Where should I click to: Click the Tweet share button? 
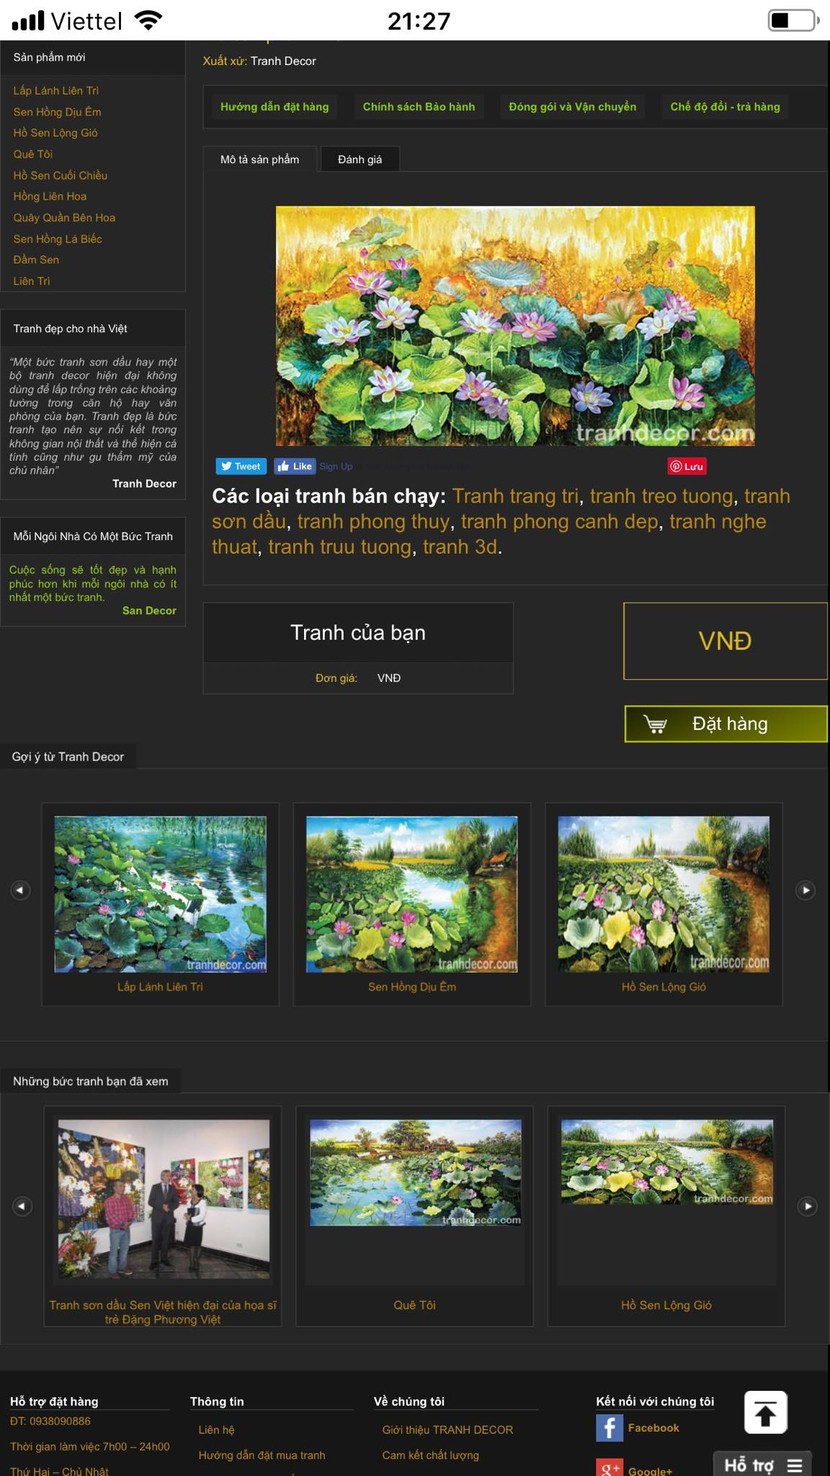tap(241, 466)
